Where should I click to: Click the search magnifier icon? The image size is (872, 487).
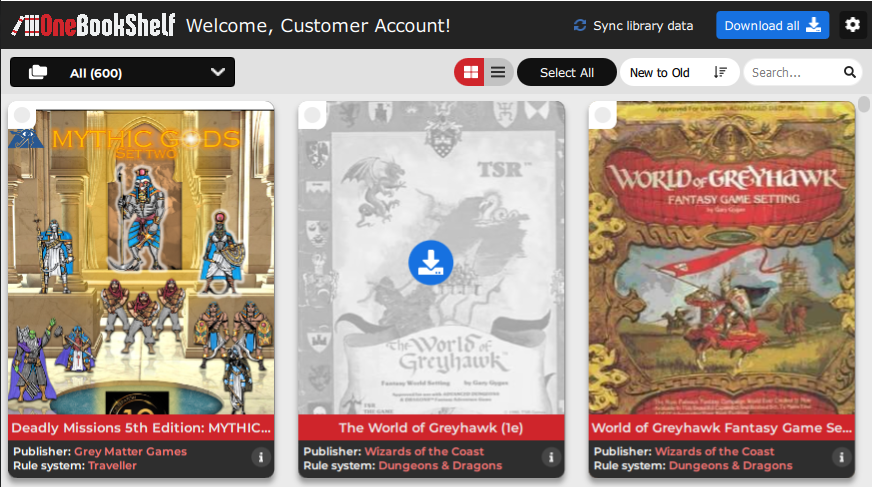click(849, 72)
